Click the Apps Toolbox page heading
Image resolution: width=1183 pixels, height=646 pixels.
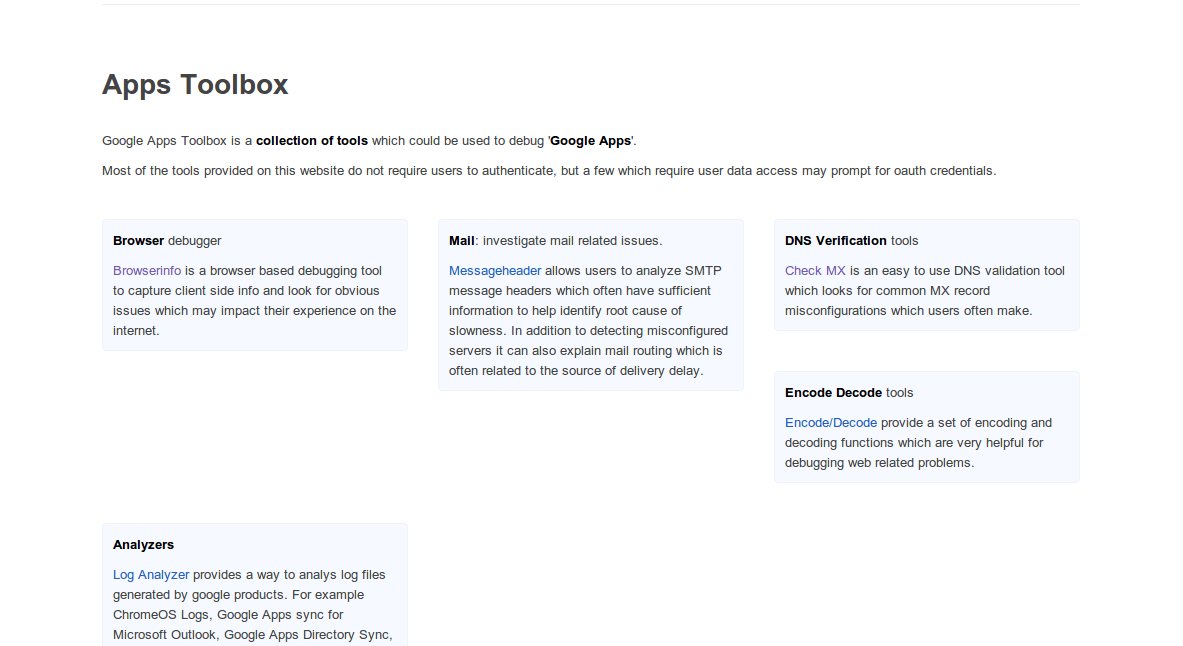[x=195, y=85]
